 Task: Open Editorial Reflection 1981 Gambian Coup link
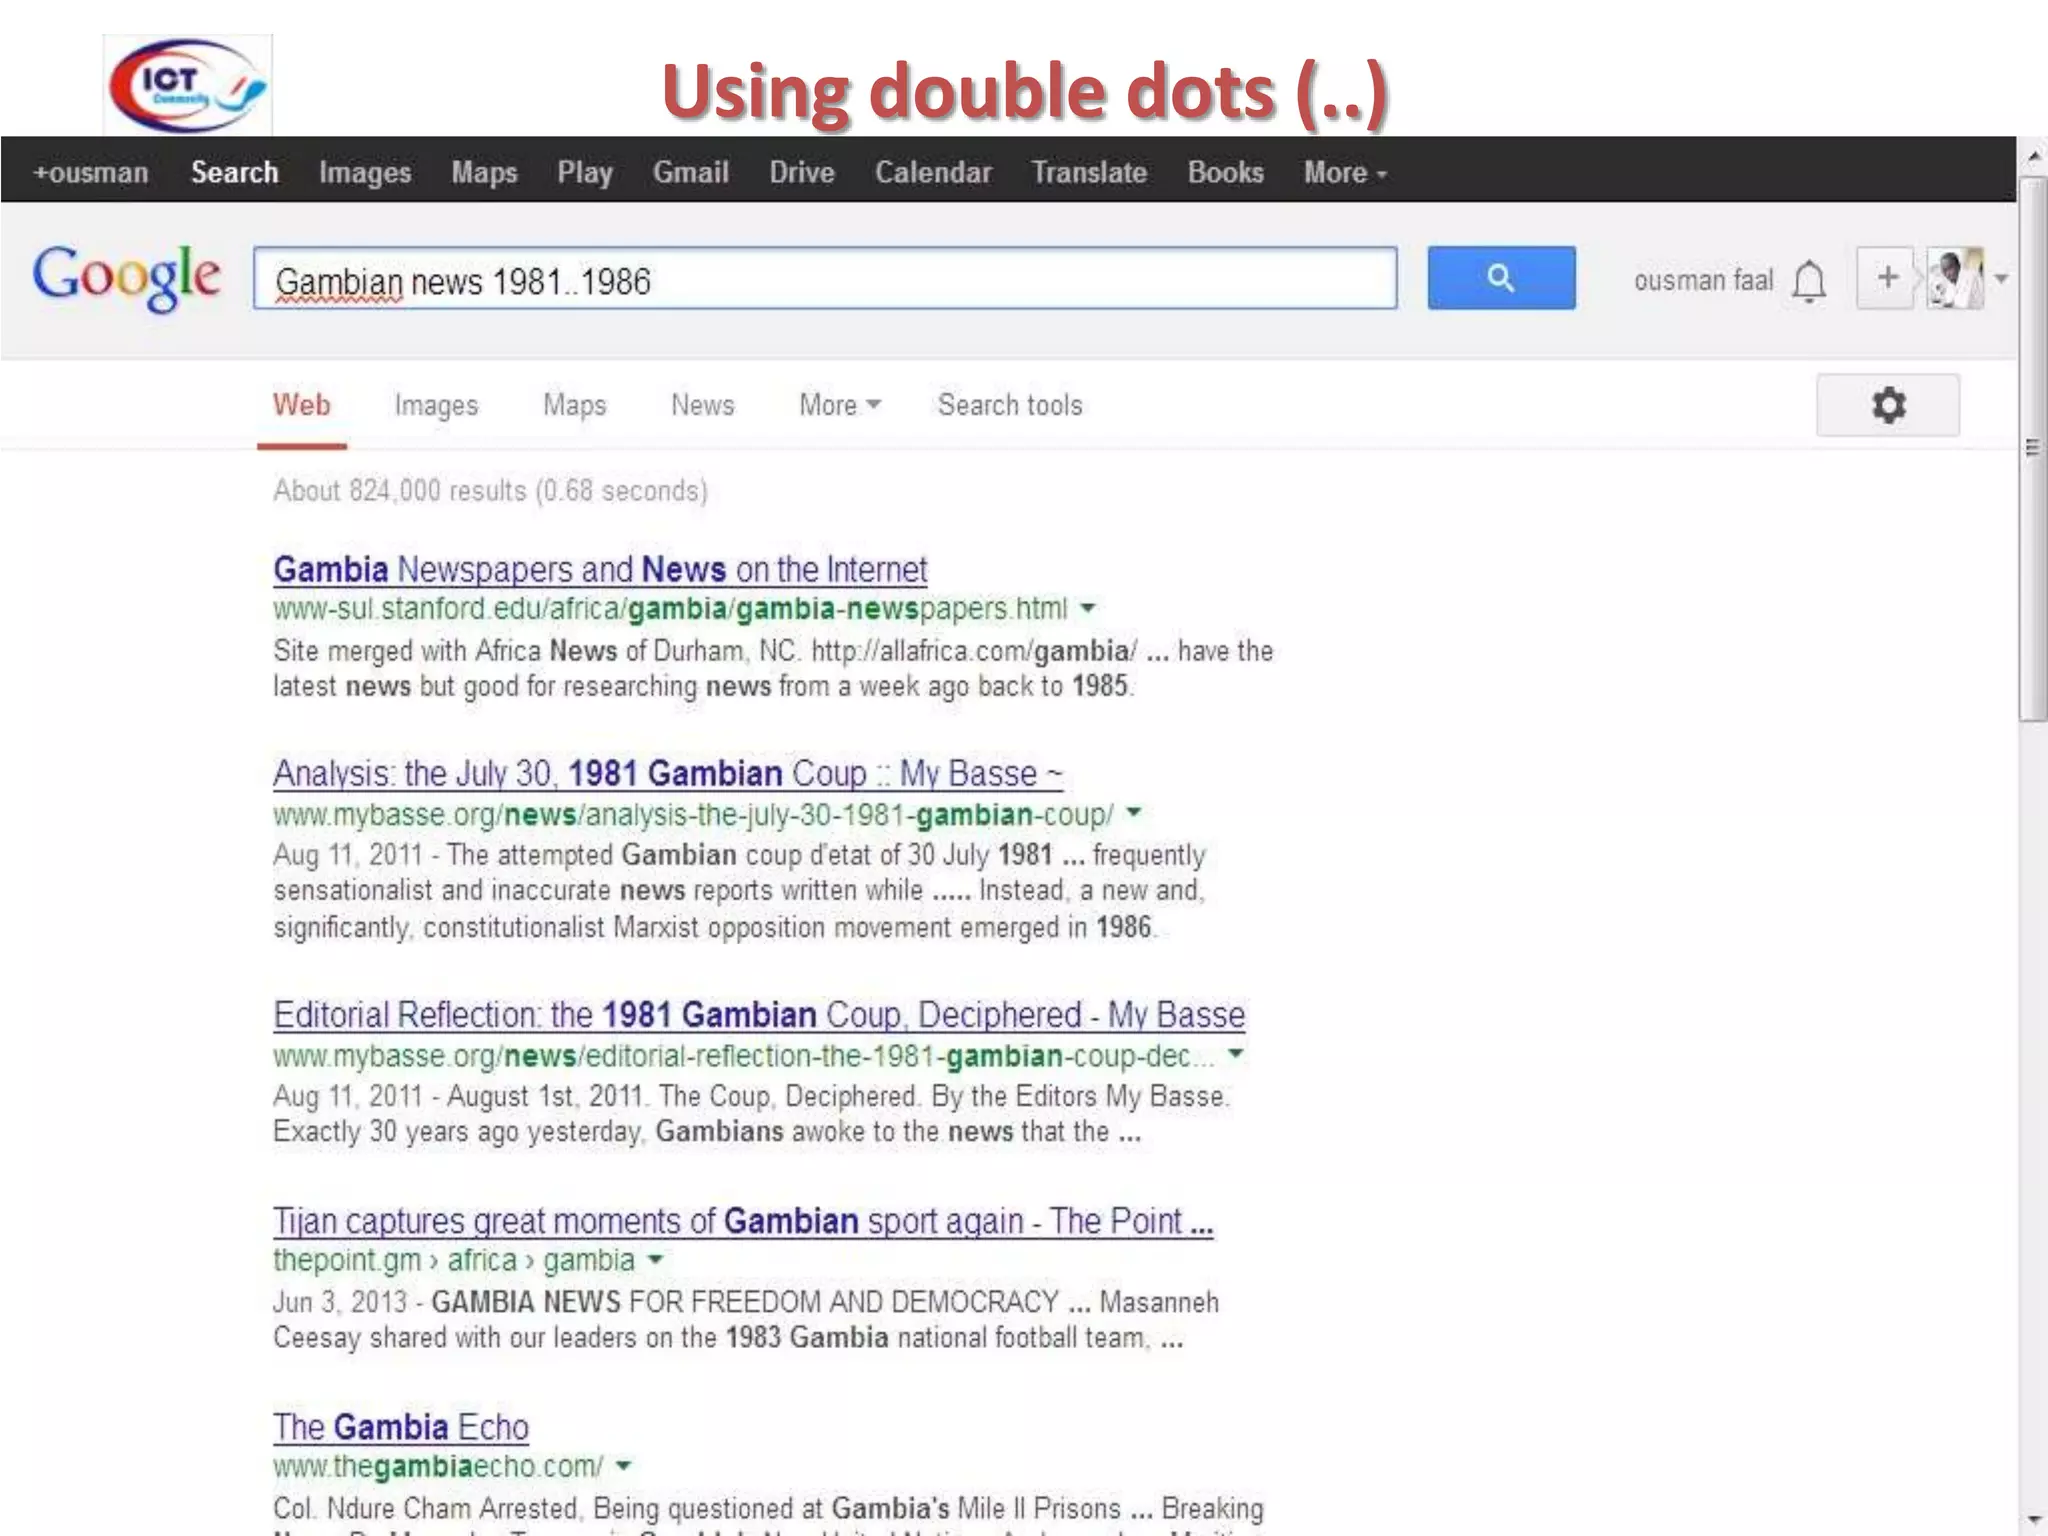(x=759, y=1014)
